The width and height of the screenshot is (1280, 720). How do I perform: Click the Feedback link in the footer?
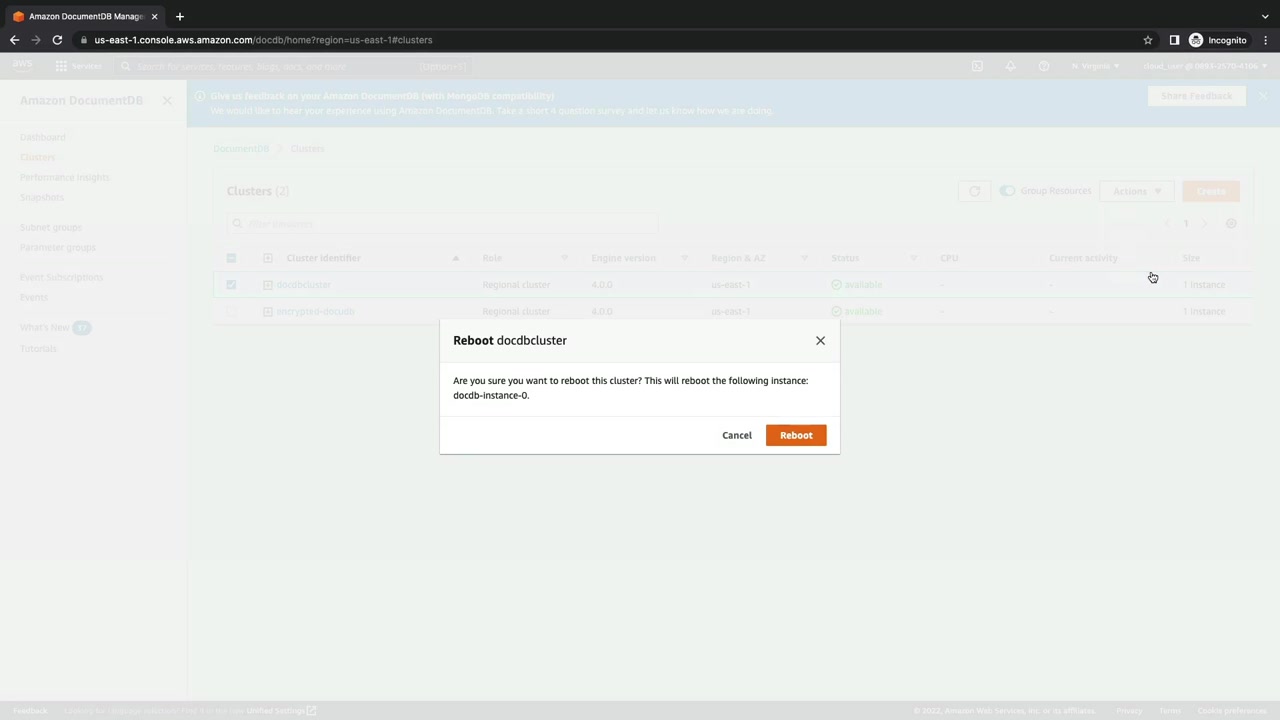coord(30,711)
